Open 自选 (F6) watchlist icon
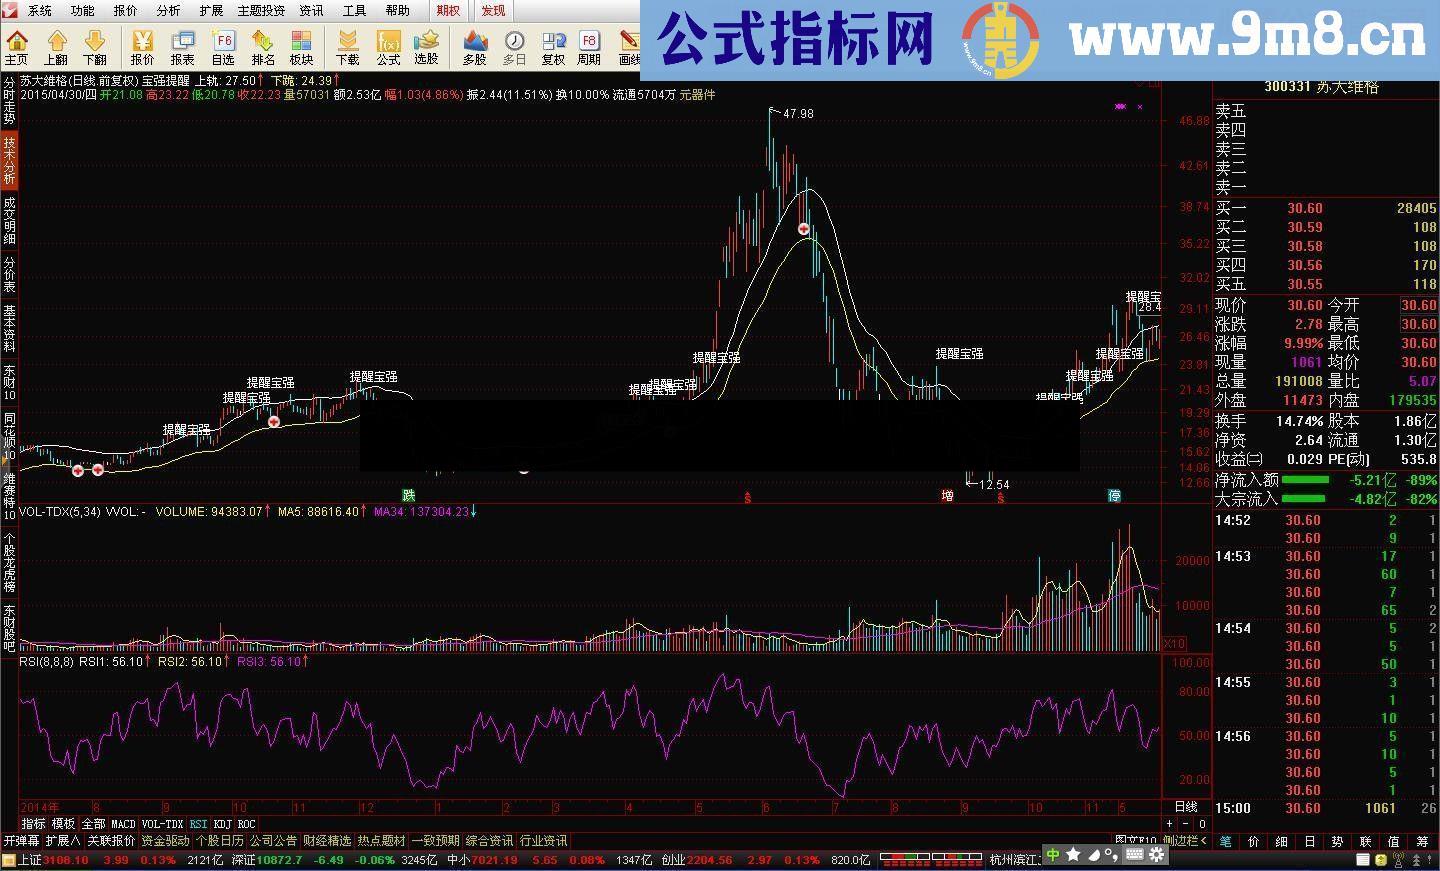This screenshot has width=1440, height=871. point(222,45)
